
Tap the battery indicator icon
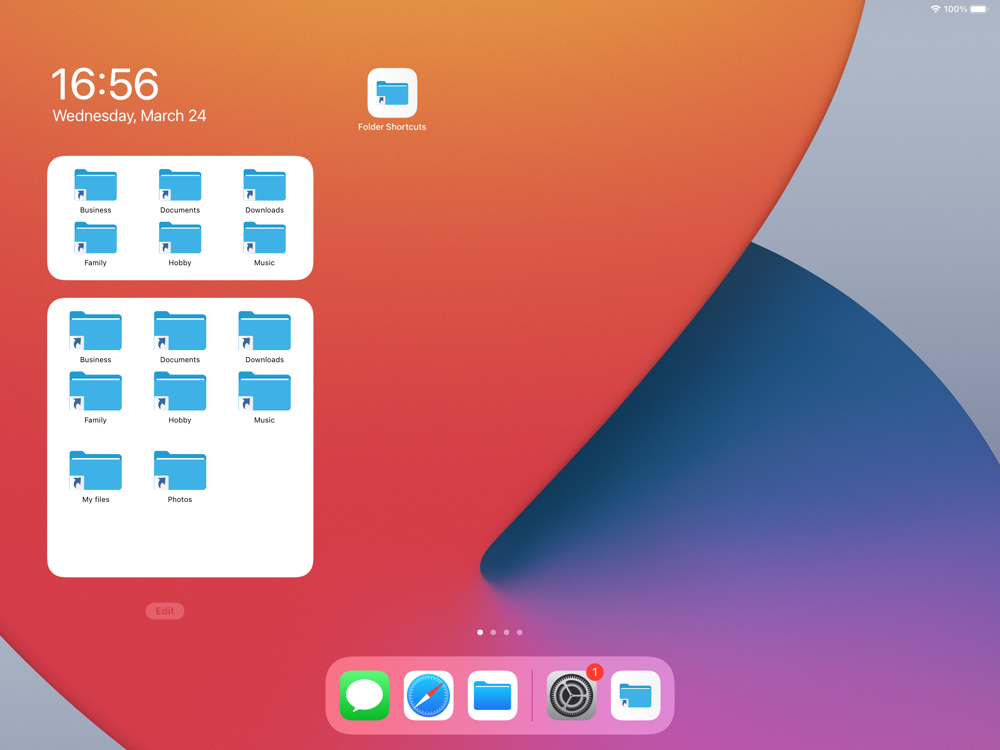point(980,9)
